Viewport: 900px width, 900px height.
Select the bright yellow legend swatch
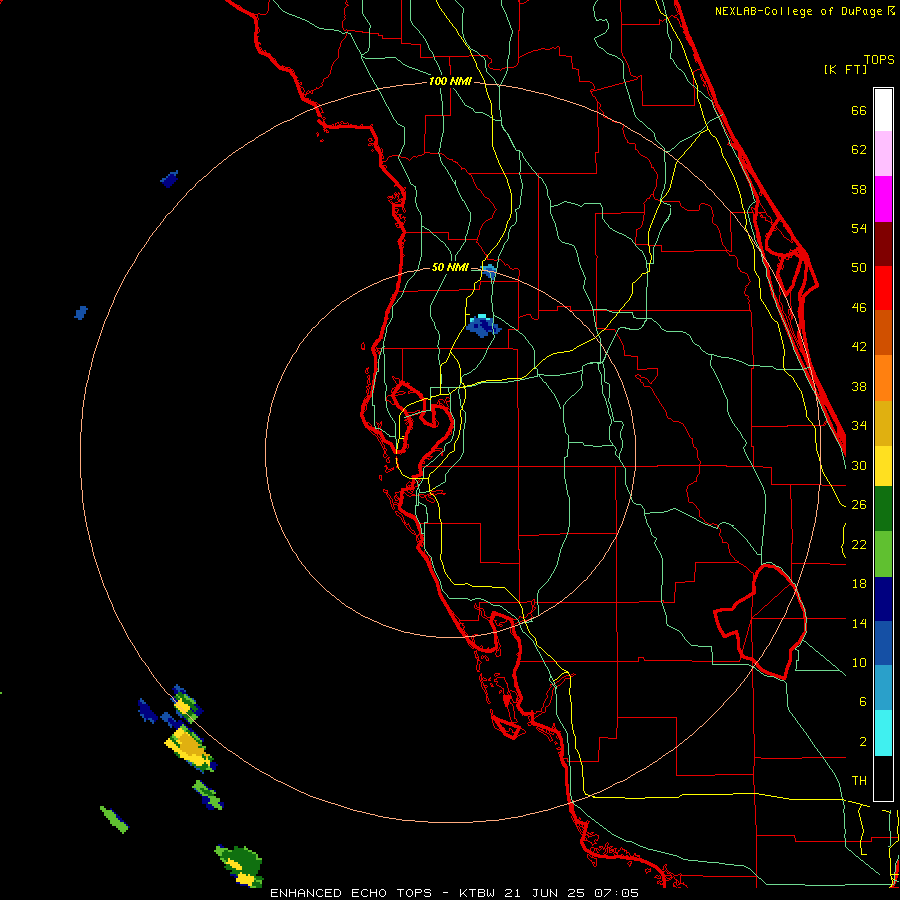pos(883,466)
